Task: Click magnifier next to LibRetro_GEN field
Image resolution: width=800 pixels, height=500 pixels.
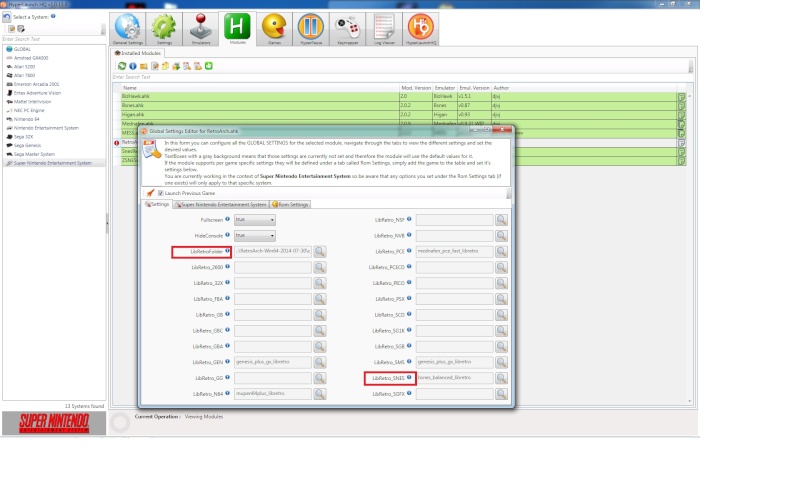Action: pos(320,362)
